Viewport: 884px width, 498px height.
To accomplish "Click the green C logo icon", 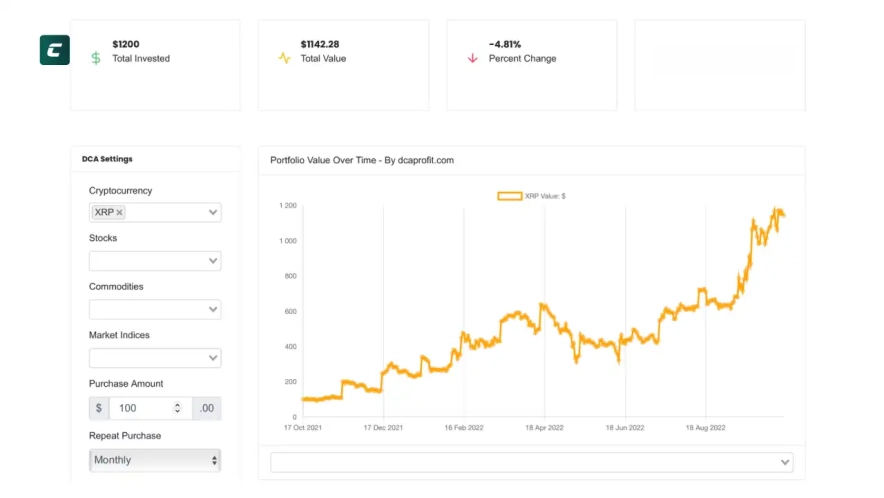I will [54, 50].
